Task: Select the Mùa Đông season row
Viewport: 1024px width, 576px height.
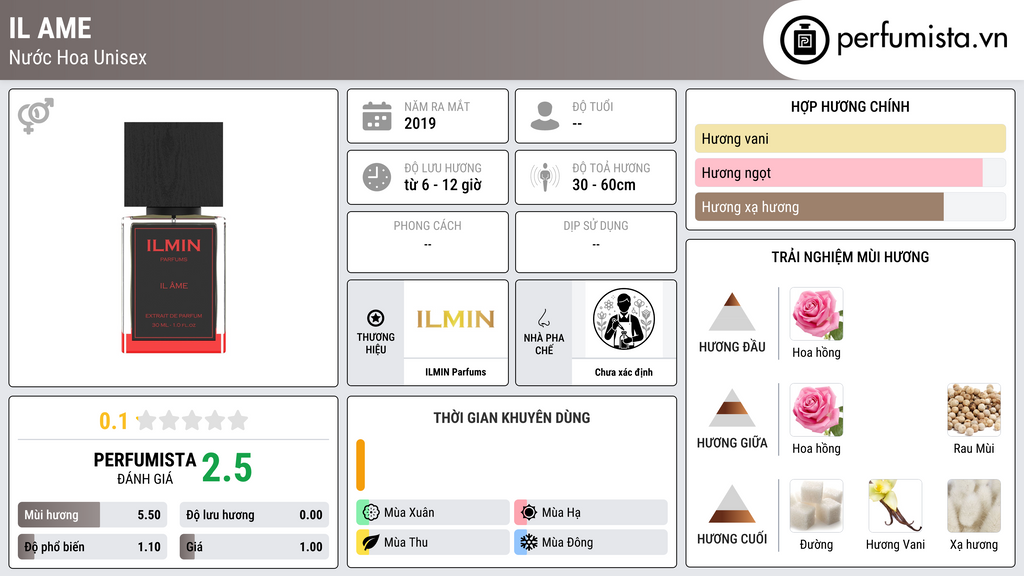Action: 591,542
